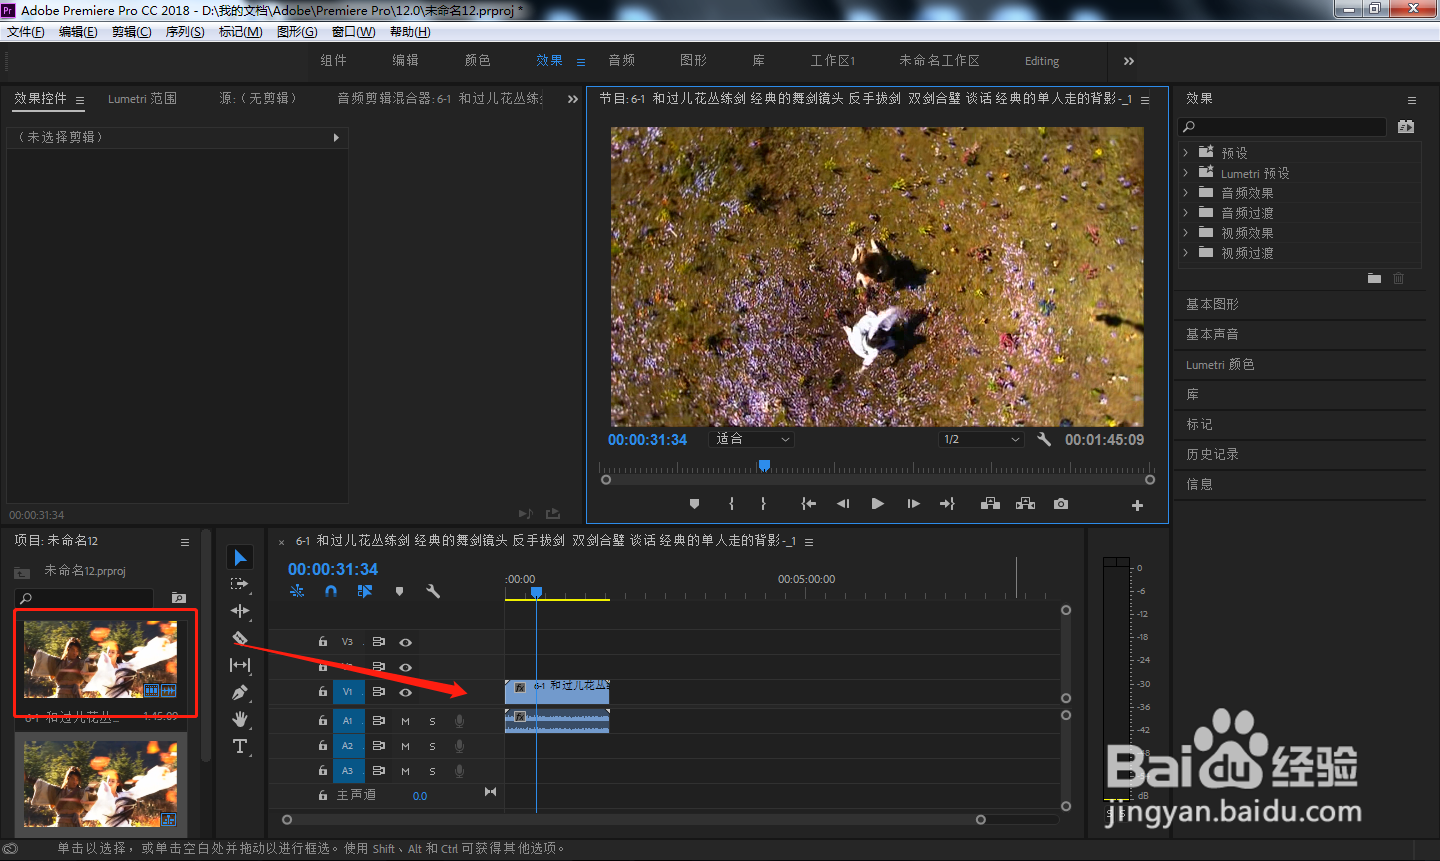Viewport: 1440px width, 861px height.
Task: Switch to 音频 workspace
Action: (622, 61)
